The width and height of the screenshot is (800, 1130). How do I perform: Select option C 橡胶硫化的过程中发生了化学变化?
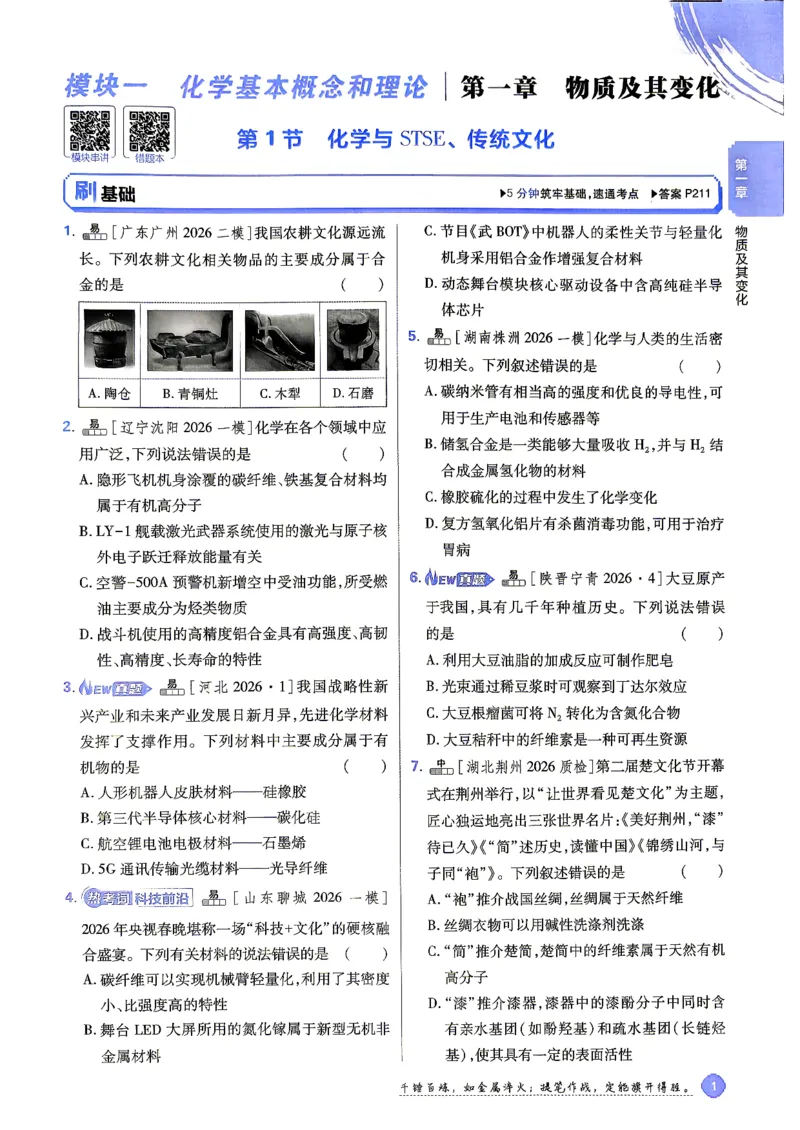pos(541,497)
